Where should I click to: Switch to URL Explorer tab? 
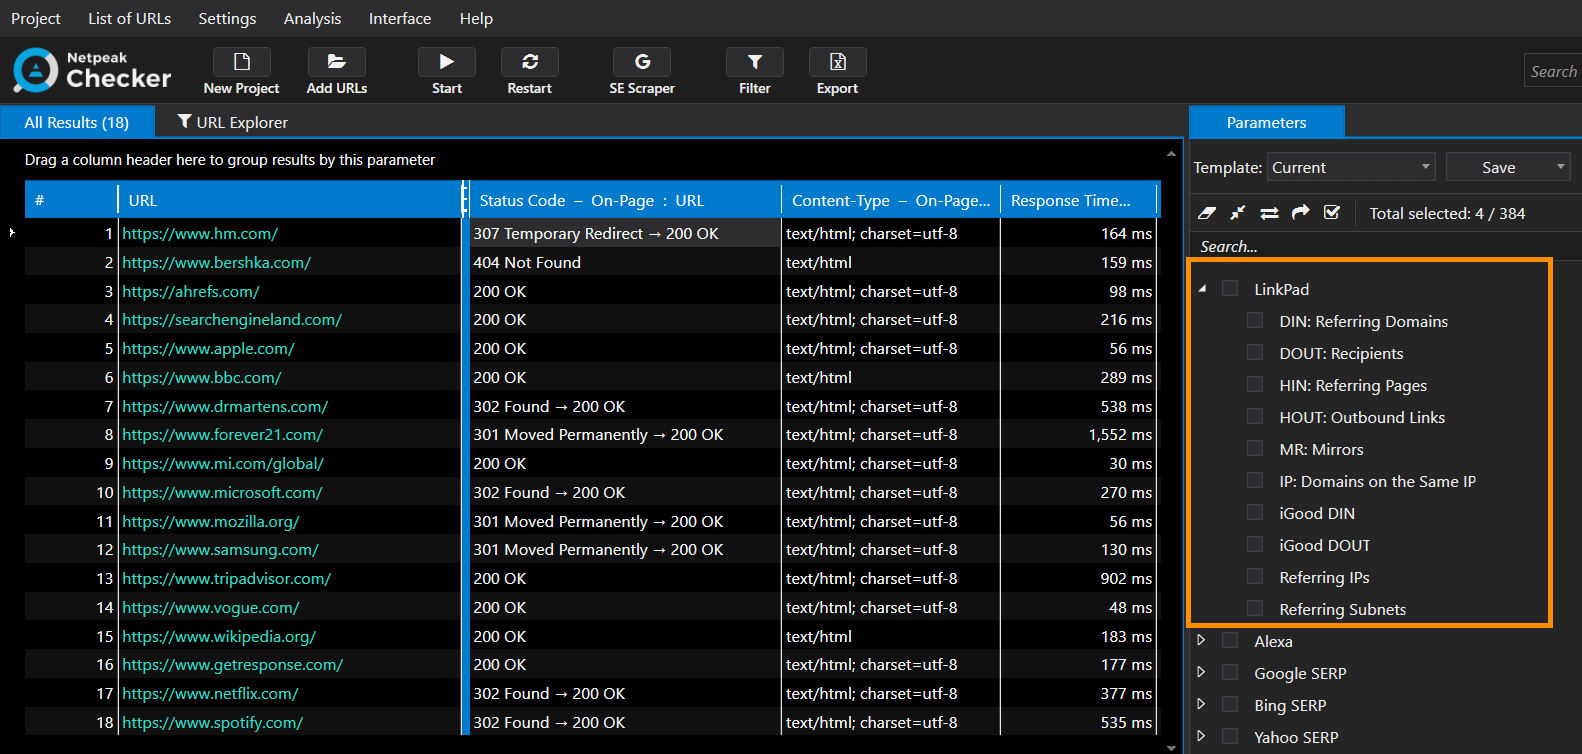pos(232,122)
